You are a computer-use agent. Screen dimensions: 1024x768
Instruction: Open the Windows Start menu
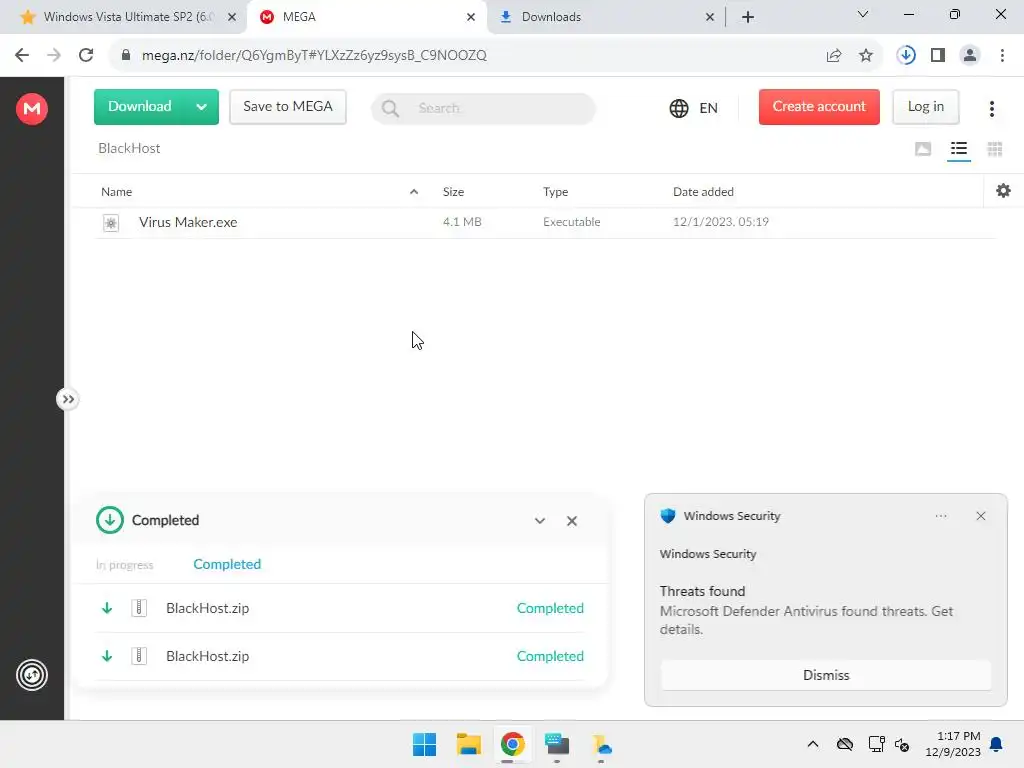424,744
